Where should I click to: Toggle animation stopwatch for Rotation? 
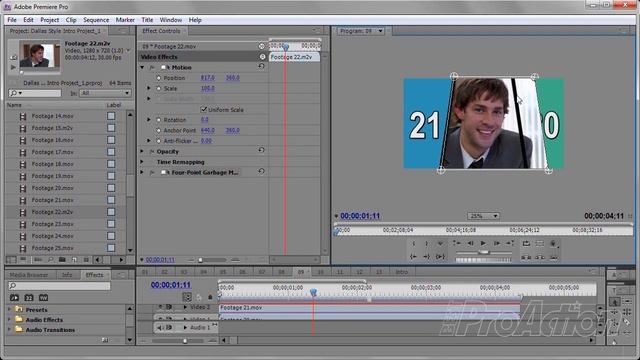pyautogui.click(x=159, y=120)
